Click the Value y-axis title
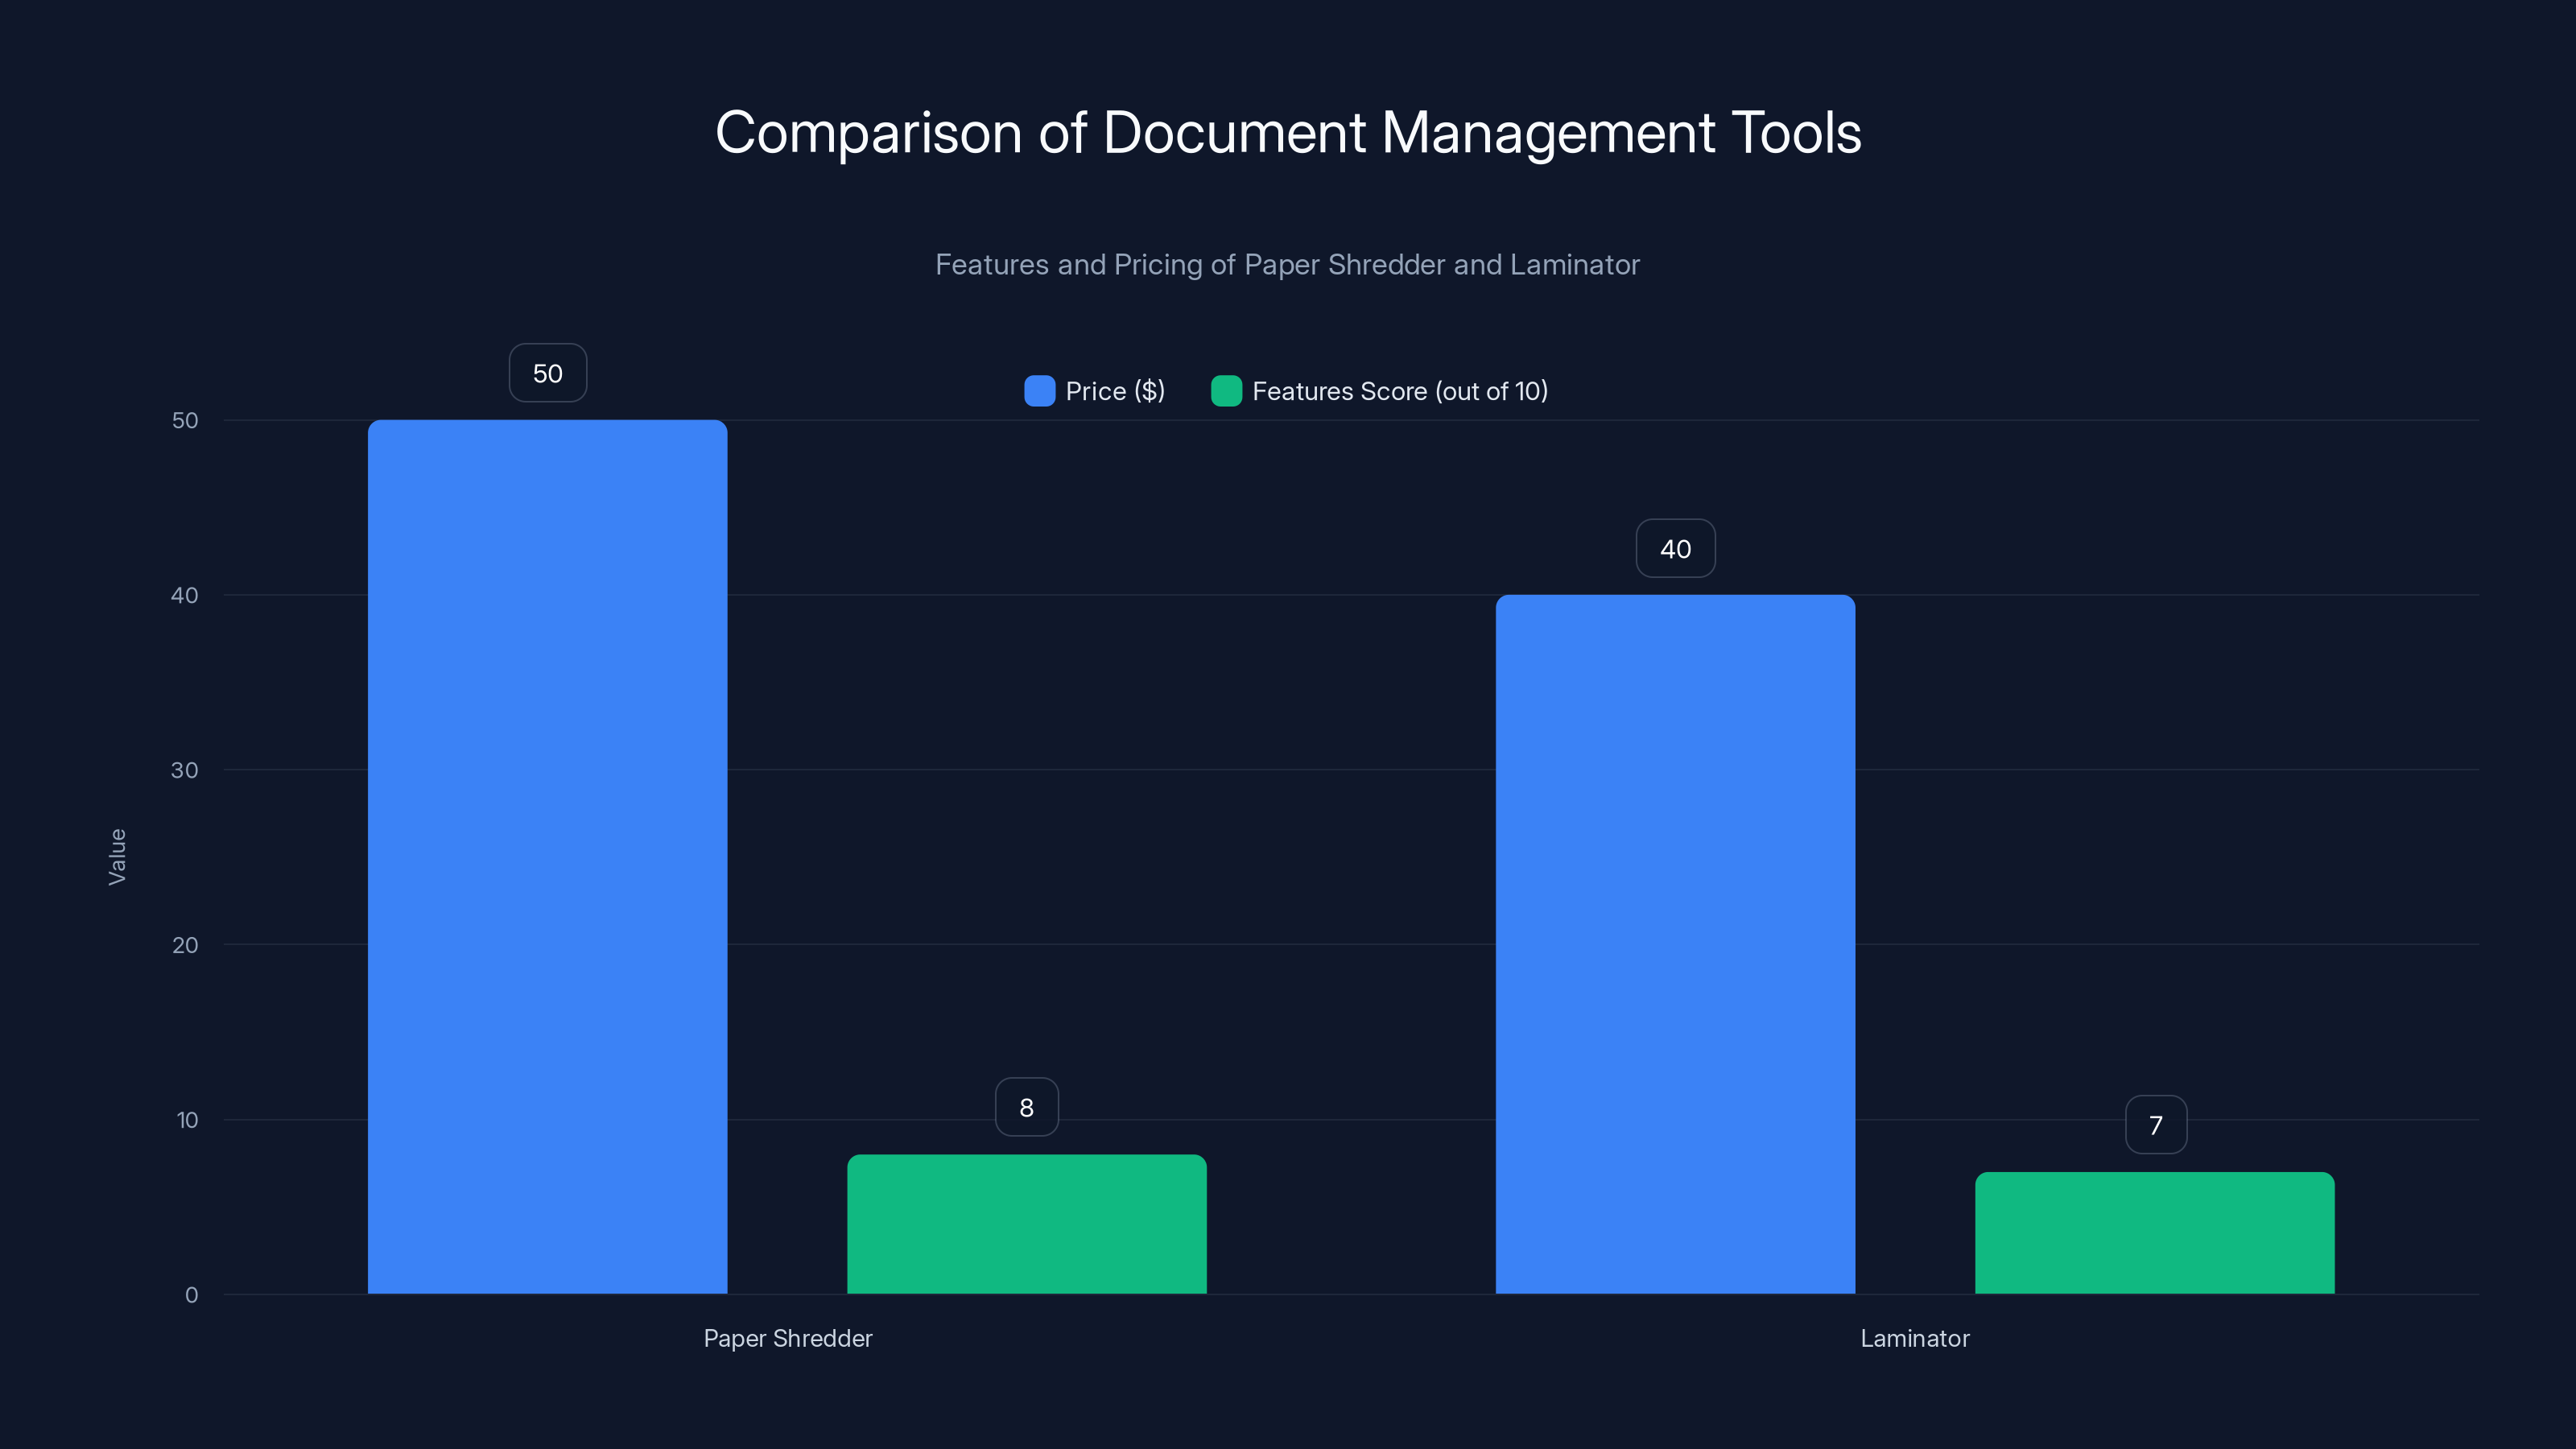2576x1449 pixels. coord(117,857)
